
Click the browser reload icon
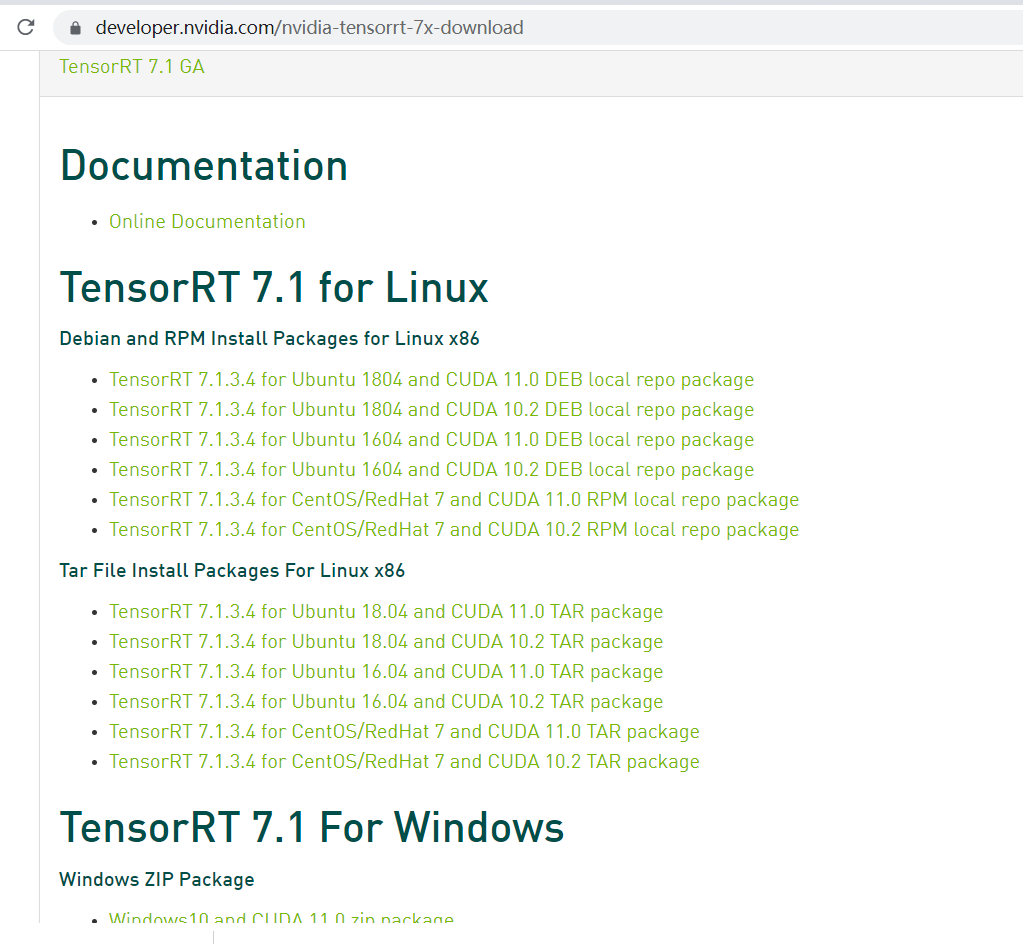click(x=25, y=27)
